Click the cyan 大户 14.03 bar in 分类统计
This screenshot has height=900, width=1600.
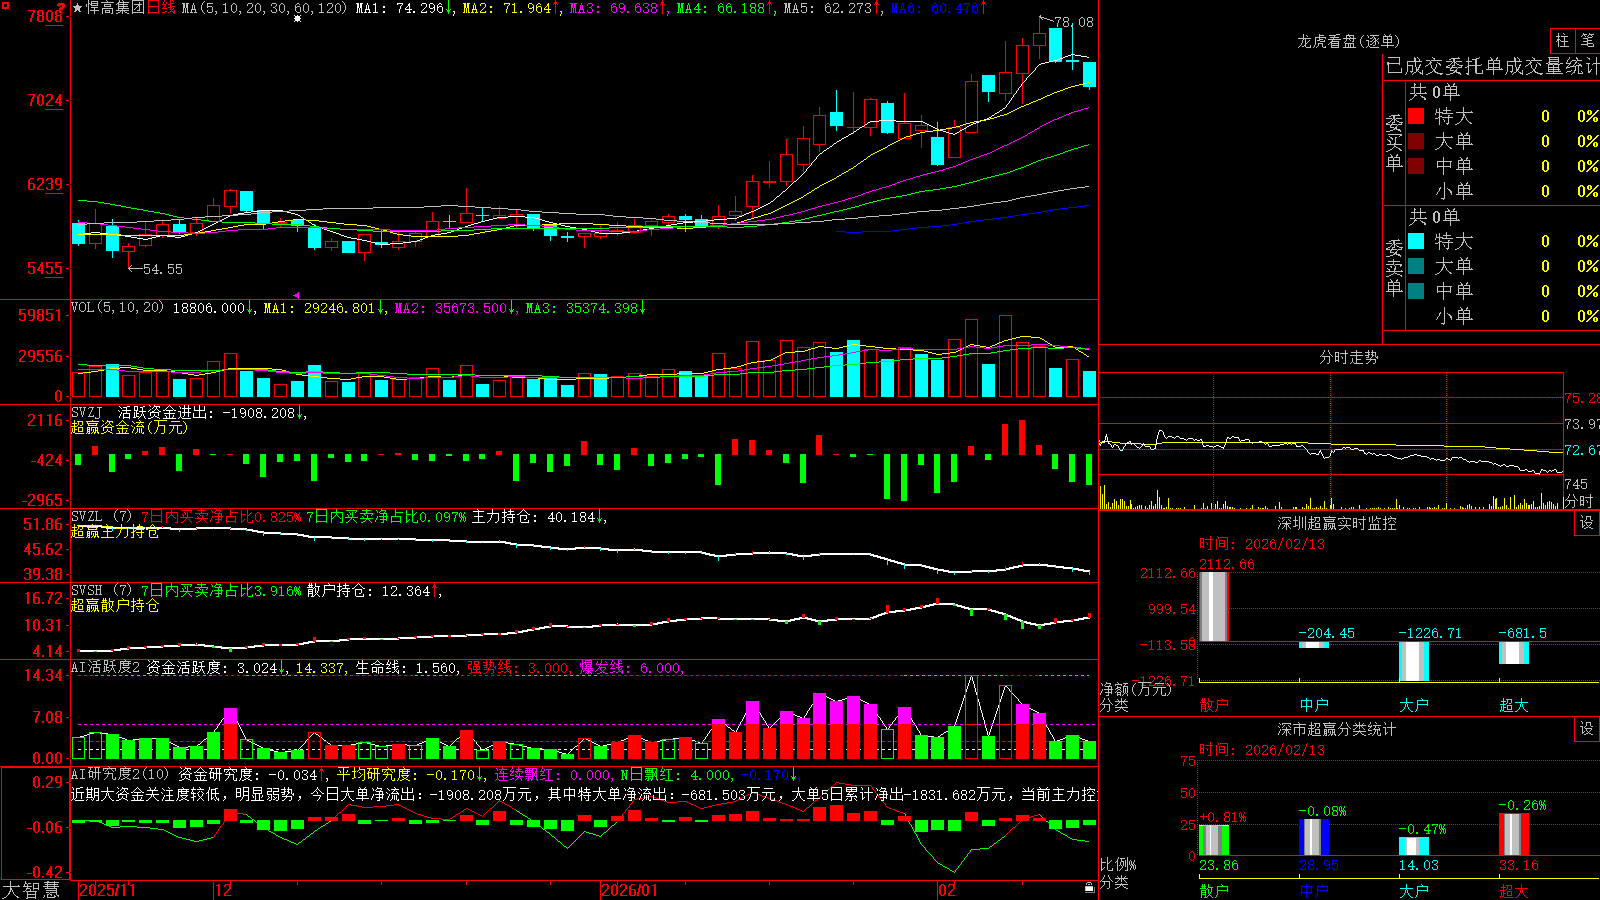(1414, 846)
